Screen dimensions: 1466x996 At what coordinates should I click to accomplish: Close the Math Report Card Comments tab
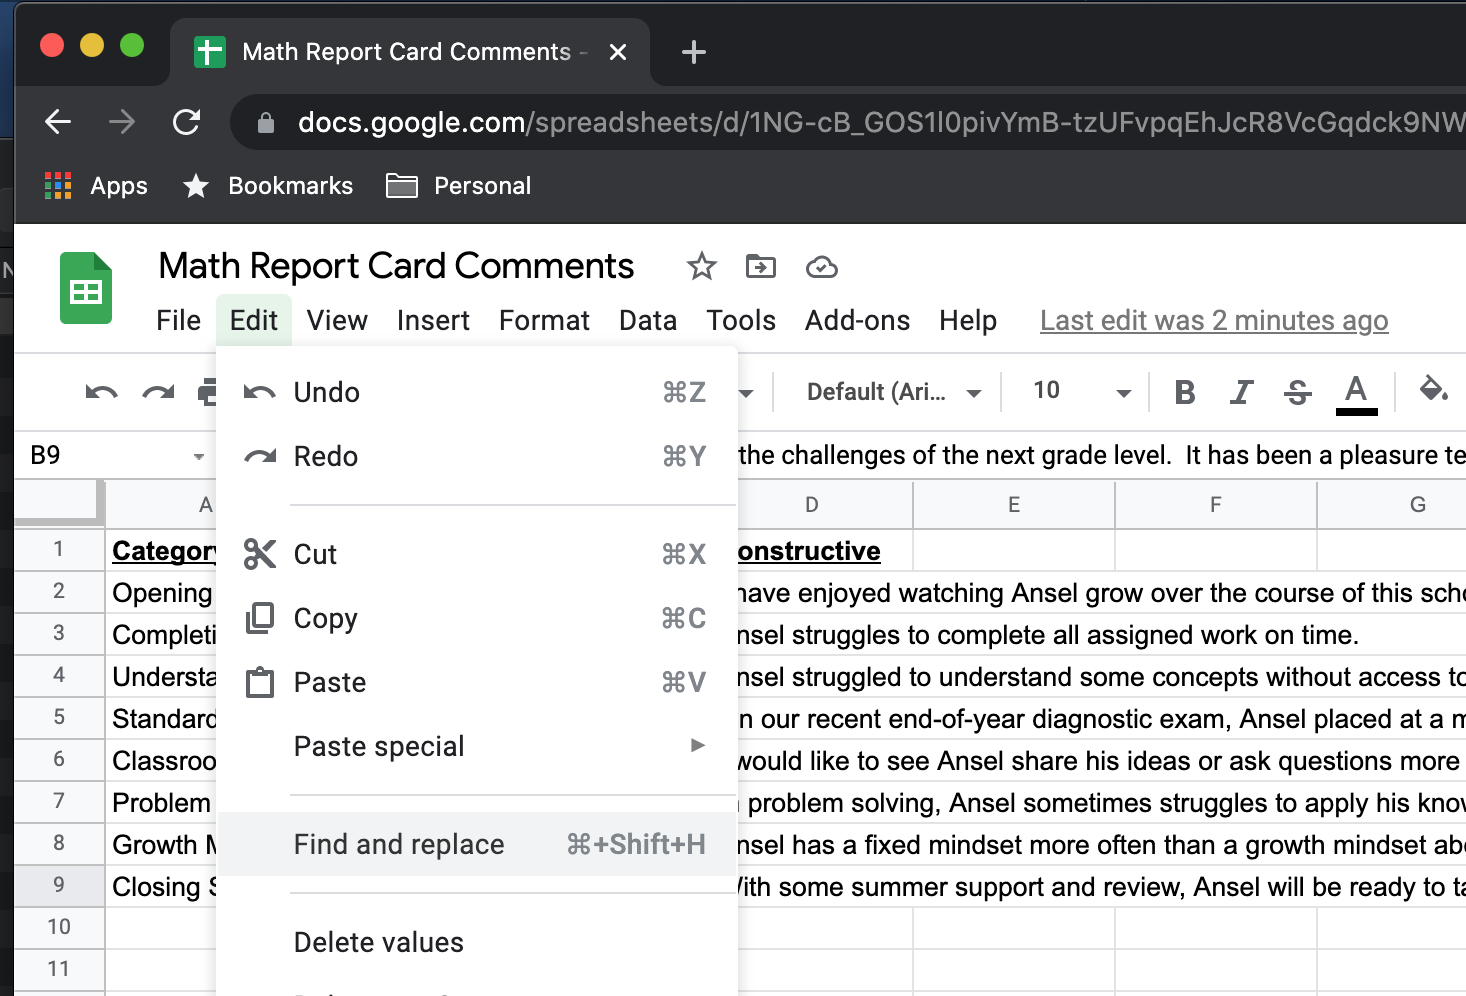click(618, 52)
